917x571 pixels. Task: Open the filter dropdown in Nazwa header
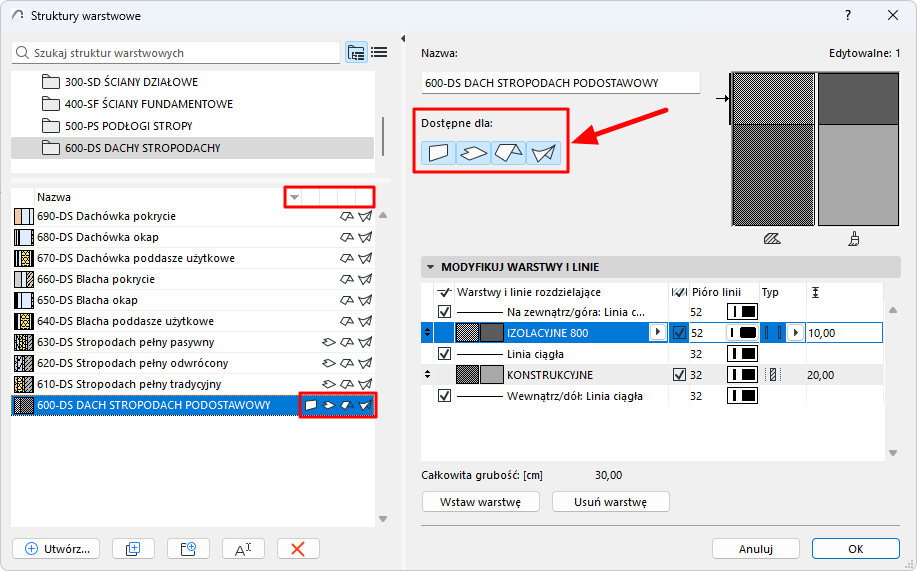click(x=294, y=197)
